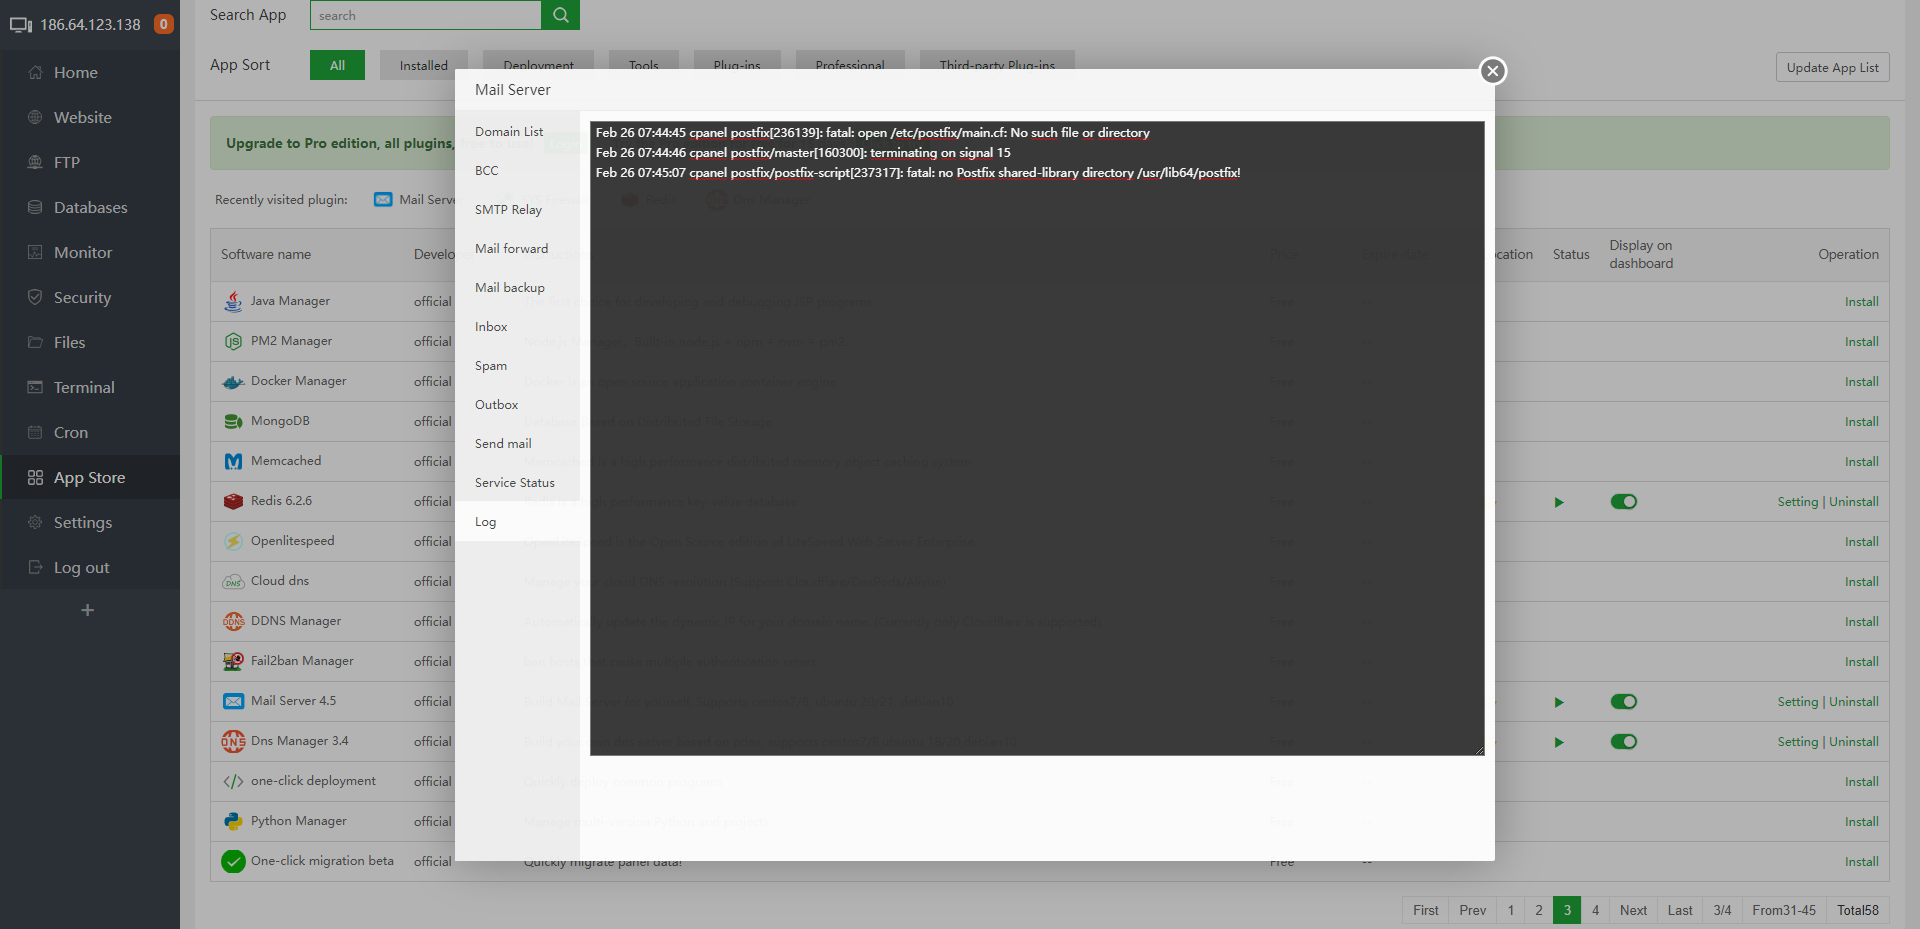Click the notification count badge
Image resolution: width=1920 pixels, height=929 pixels.
164,24
